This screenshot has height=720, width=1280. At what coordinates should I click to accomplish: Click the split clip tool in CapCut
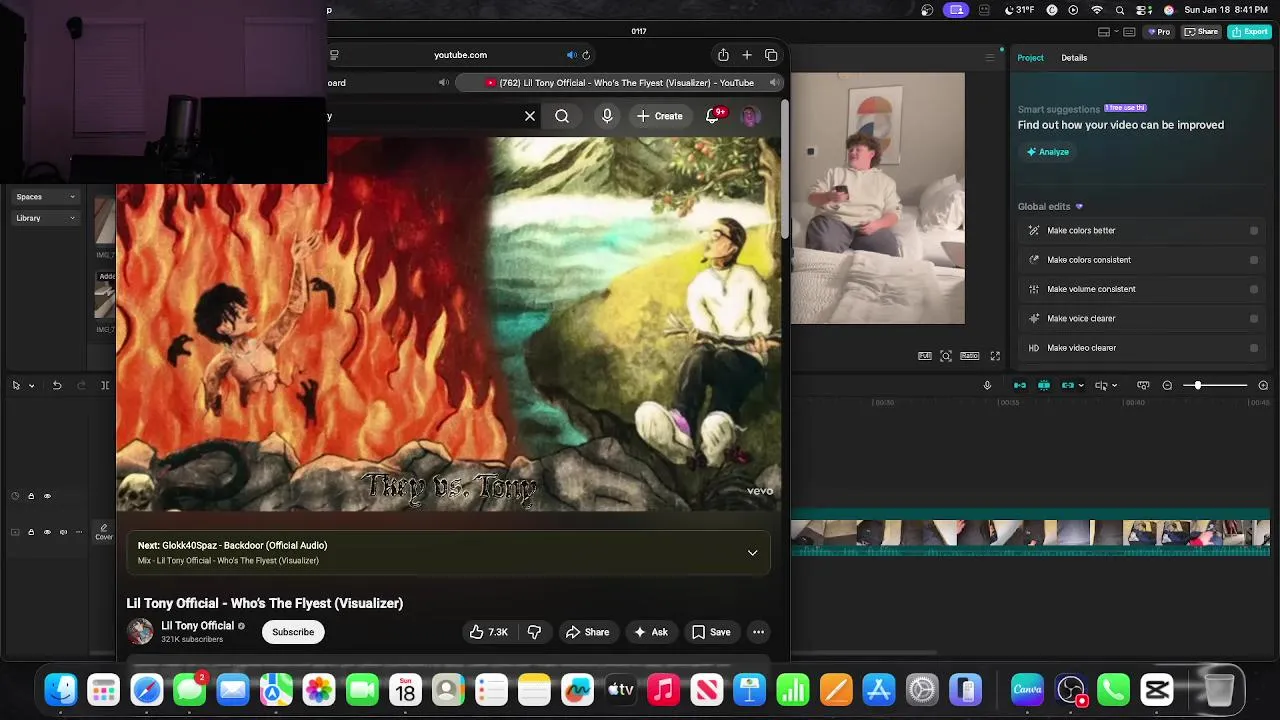pos(105,385)
